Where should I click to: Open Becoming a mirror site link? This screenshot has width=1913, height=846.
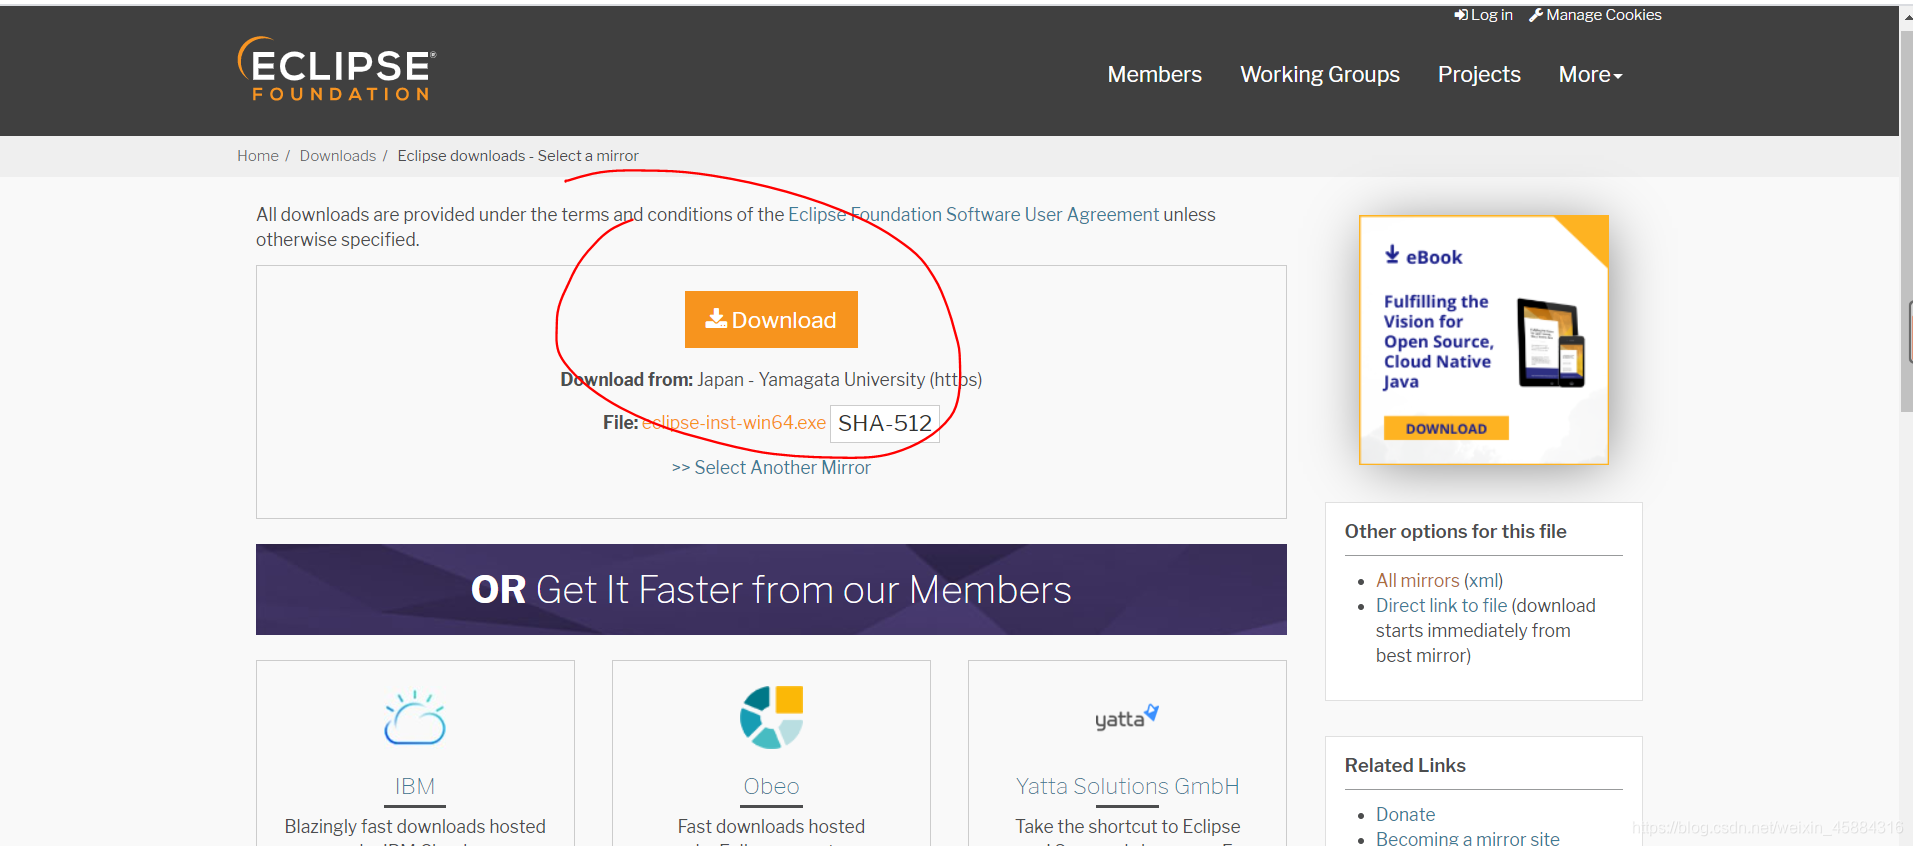[x=1467, y=839]
